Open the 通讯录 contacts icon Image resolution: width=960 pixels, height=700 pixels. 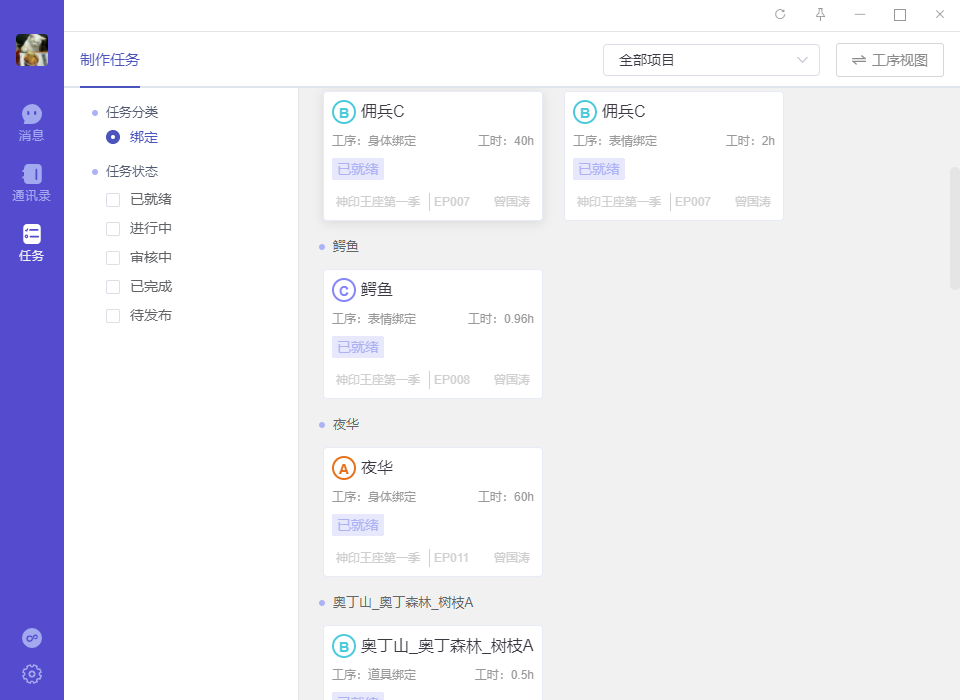click(x=32, y=175)
